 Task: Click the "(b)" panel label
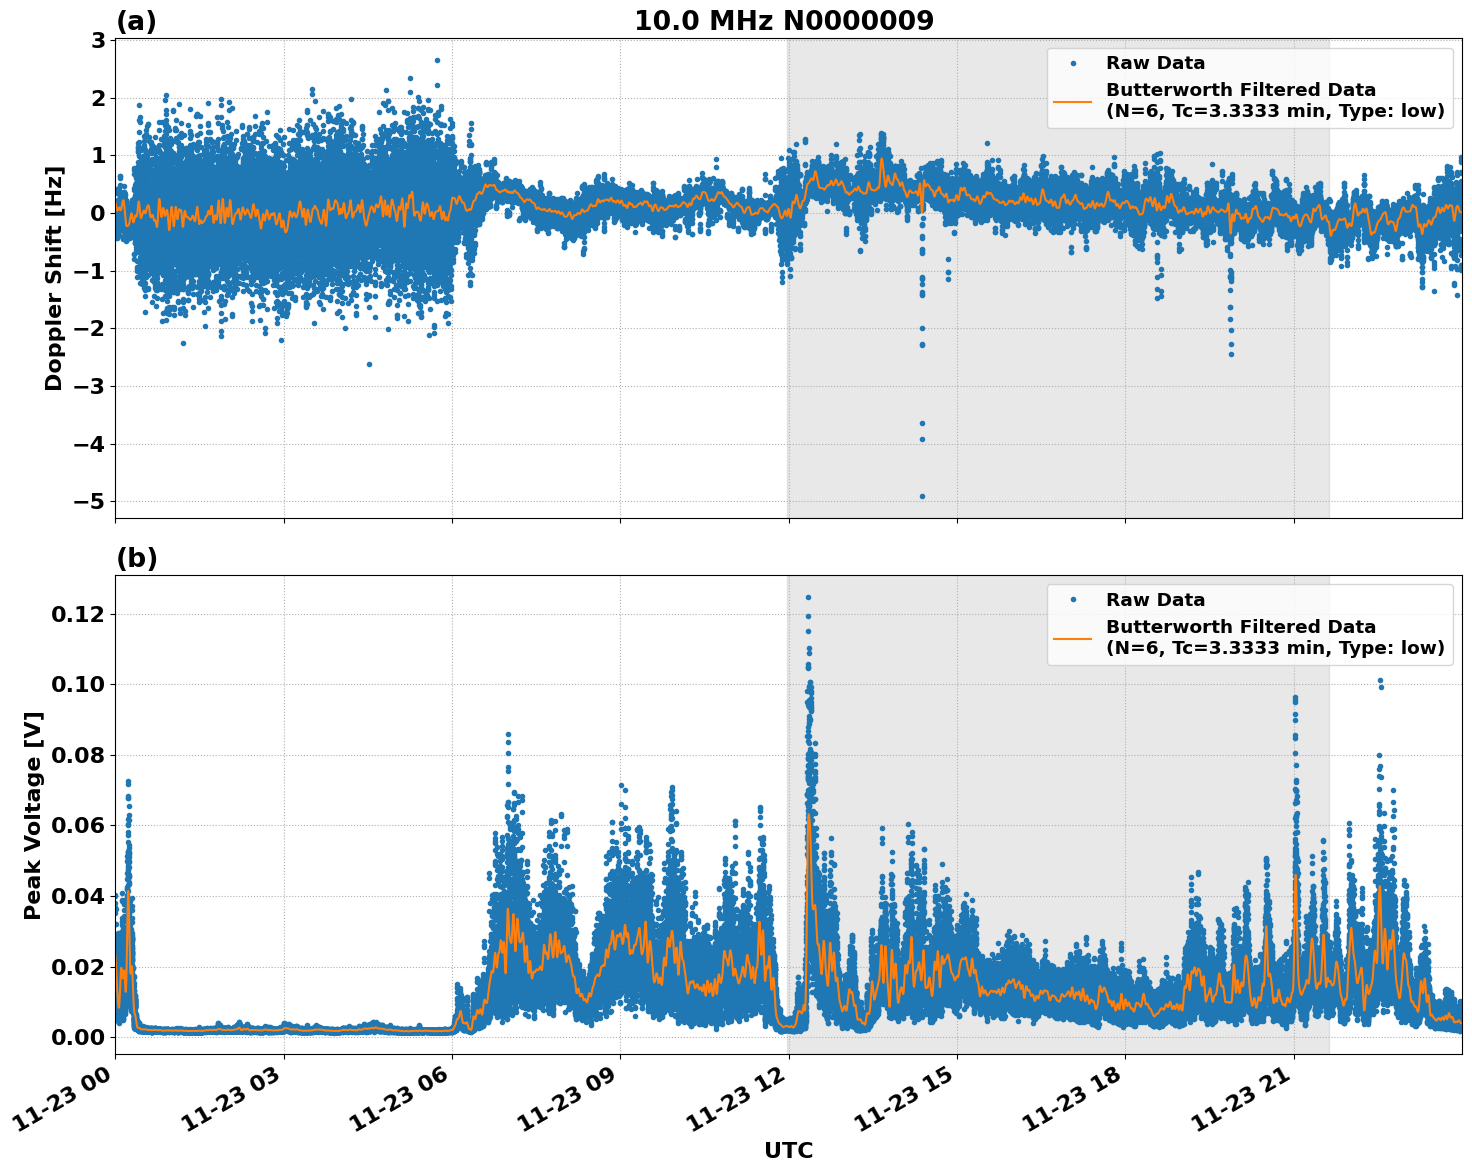[x=137, y=558]
